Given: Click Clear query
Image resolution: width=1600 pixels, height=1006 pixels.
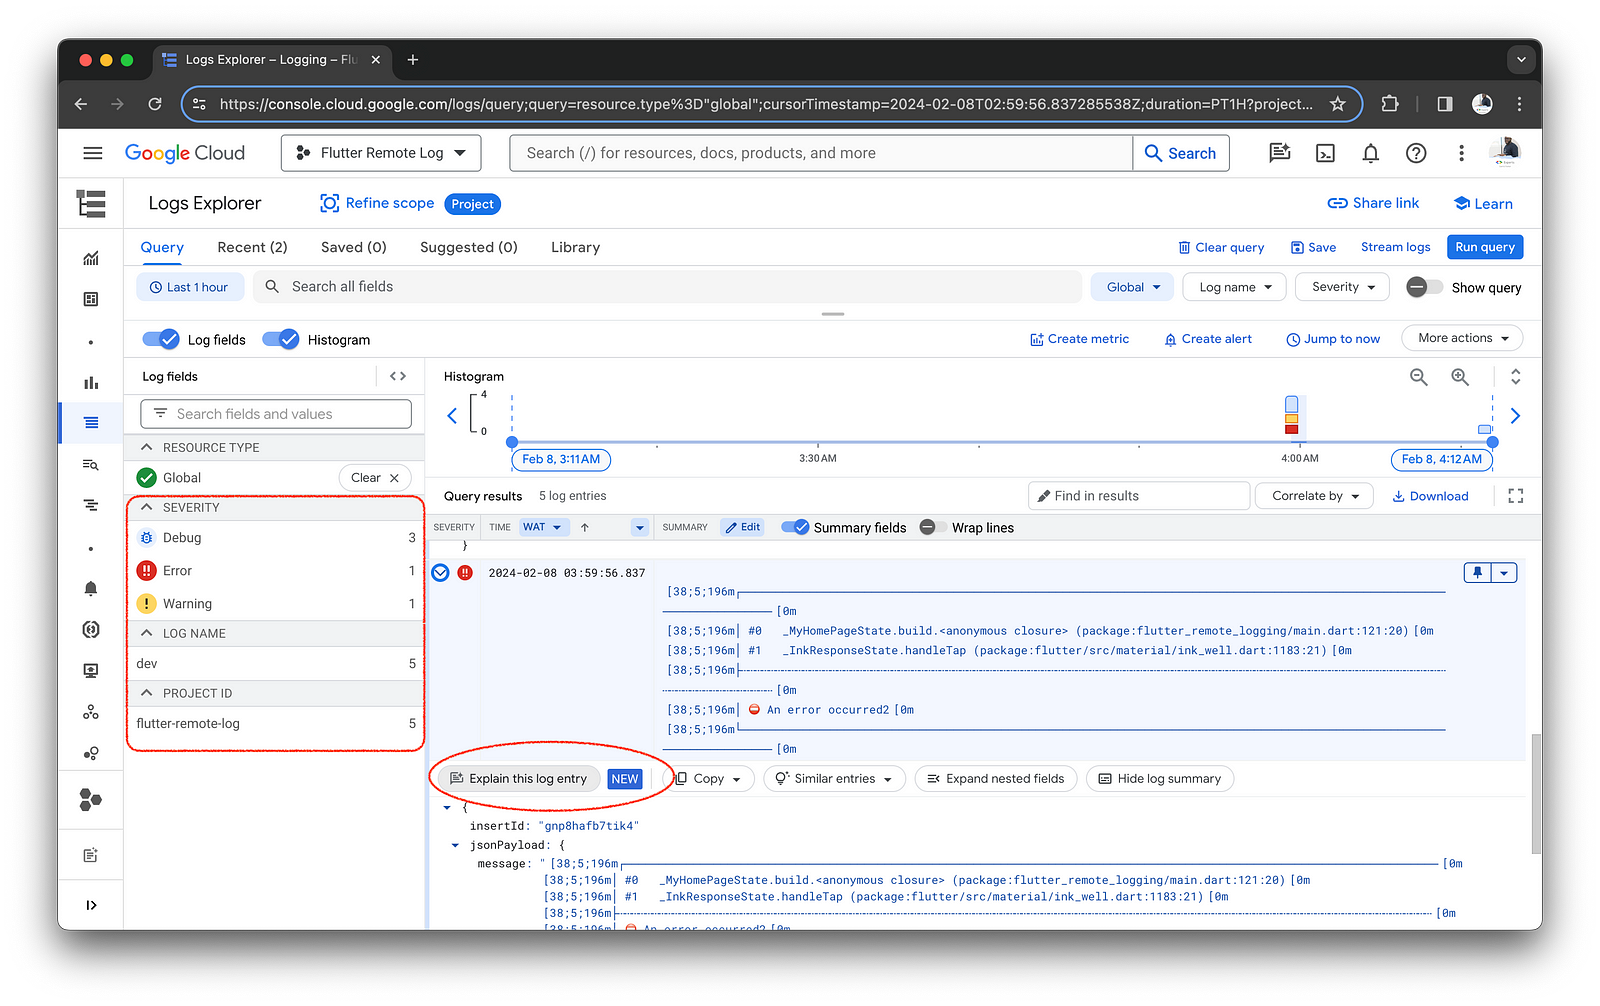Looking at the screenshot, I should pos(1221,247).
